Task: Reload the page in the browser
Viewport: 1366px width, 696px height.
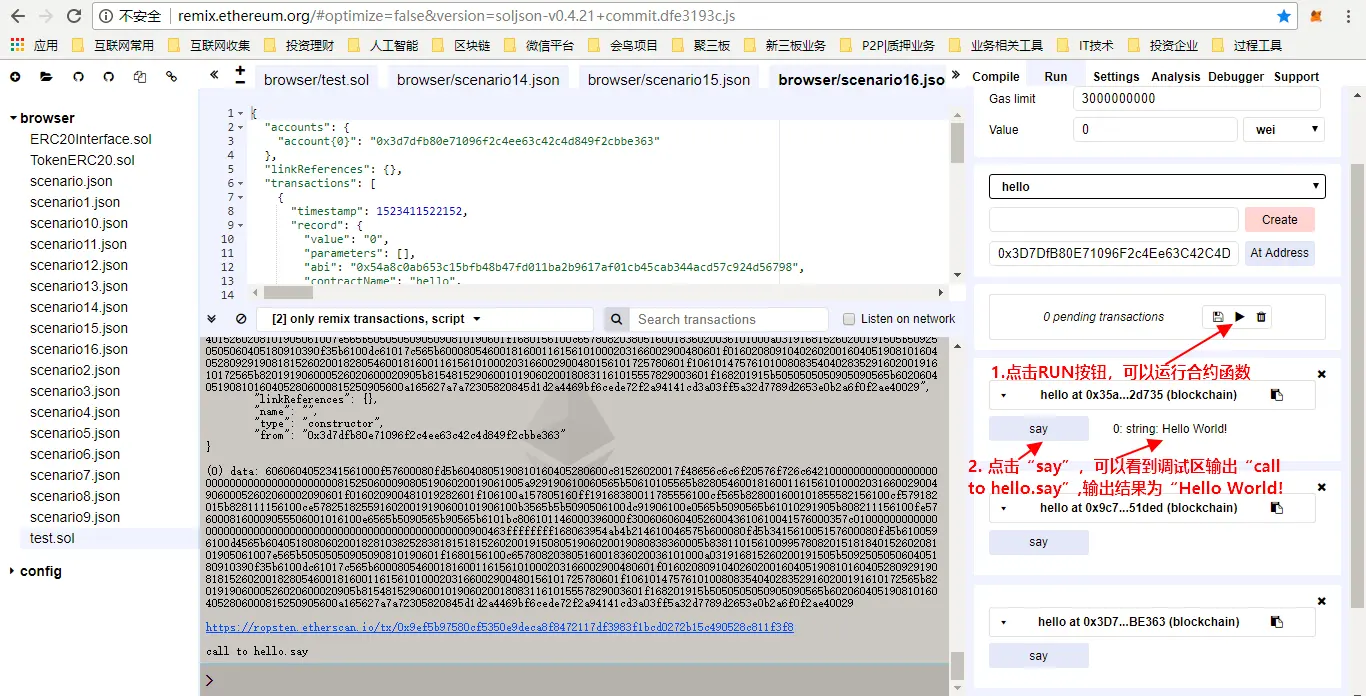Action: [74, 16]
